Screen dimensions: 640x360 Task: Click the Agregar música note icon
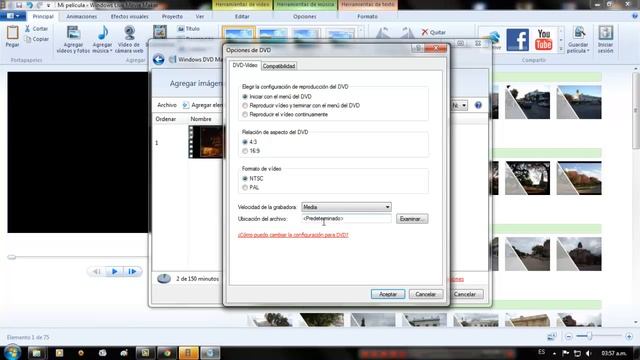point(103,33)
